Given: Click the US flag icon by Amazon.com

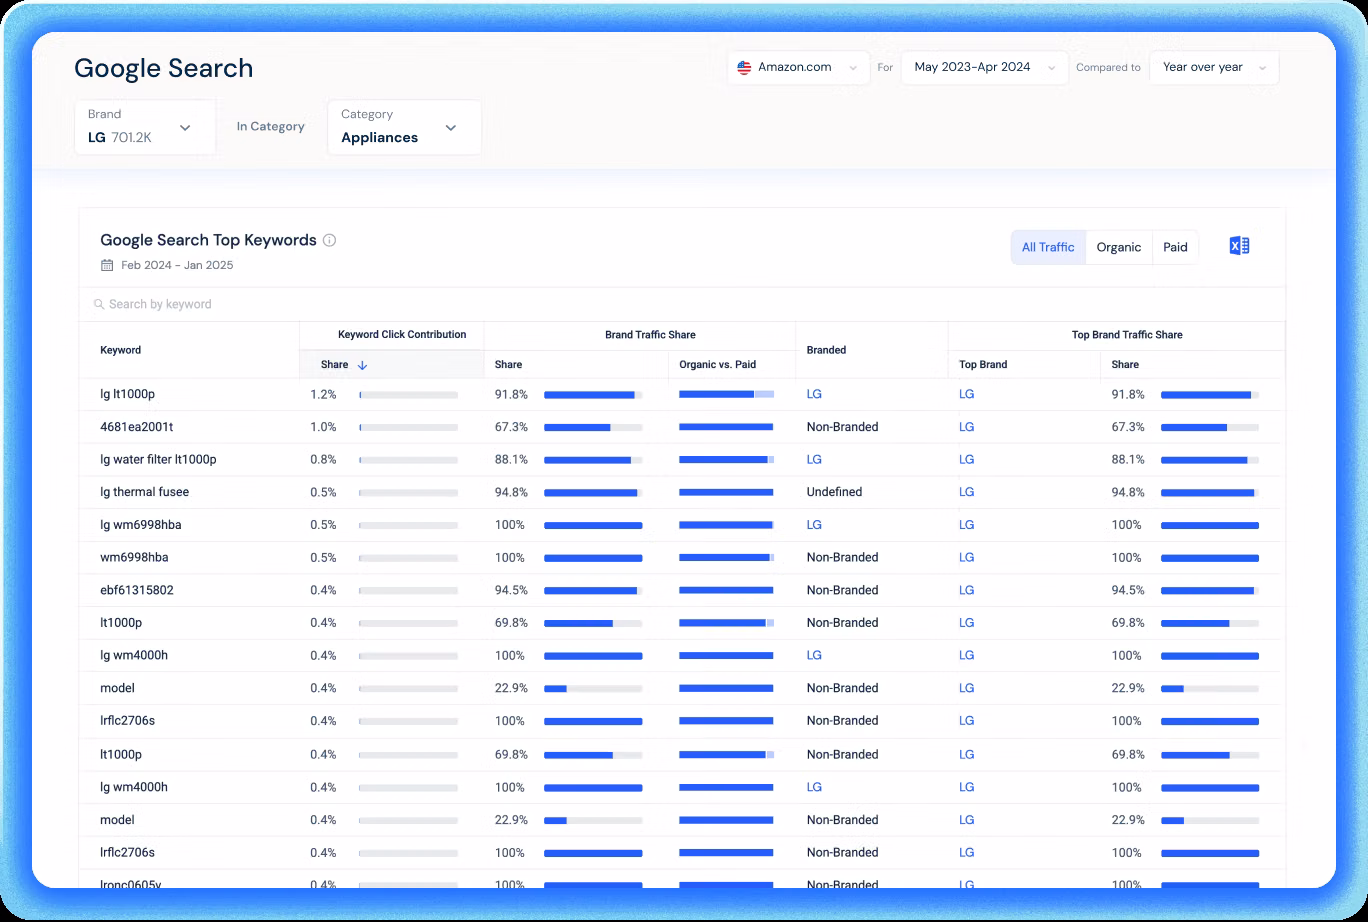Looking at the screenshot, I should (744, 68).
